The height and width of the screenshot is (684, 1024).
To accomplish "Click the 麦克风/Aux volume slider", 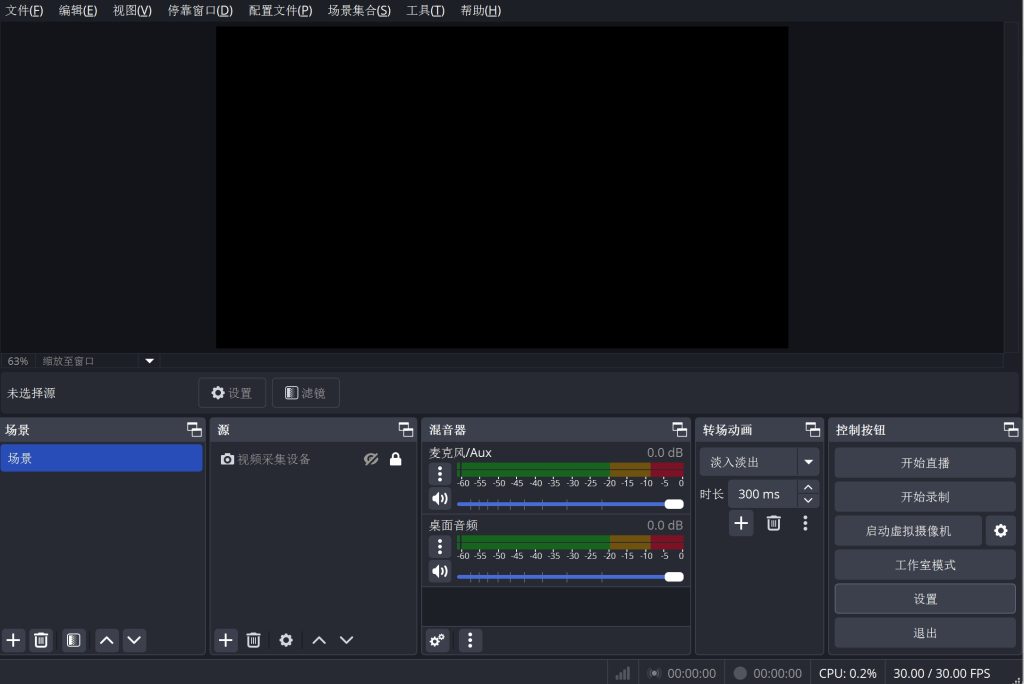I will 570,504.
